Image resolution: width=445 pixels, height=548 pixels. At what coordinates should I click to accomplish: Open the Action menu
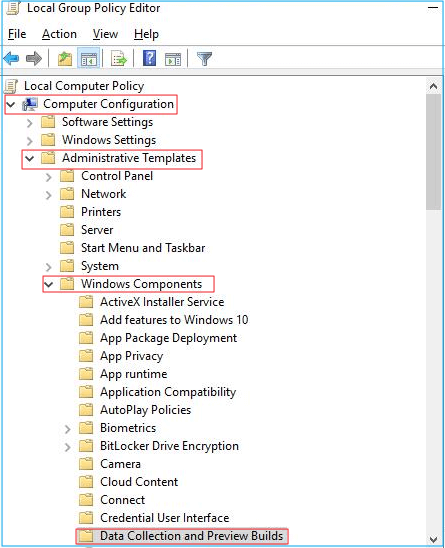tap(59, 34)
